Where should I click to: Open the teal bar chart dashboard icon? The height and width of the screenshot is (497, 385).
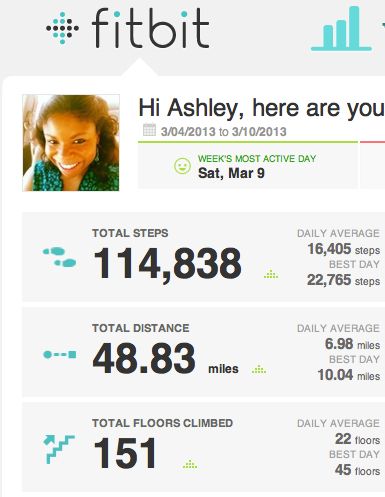[x=341, y=29]
